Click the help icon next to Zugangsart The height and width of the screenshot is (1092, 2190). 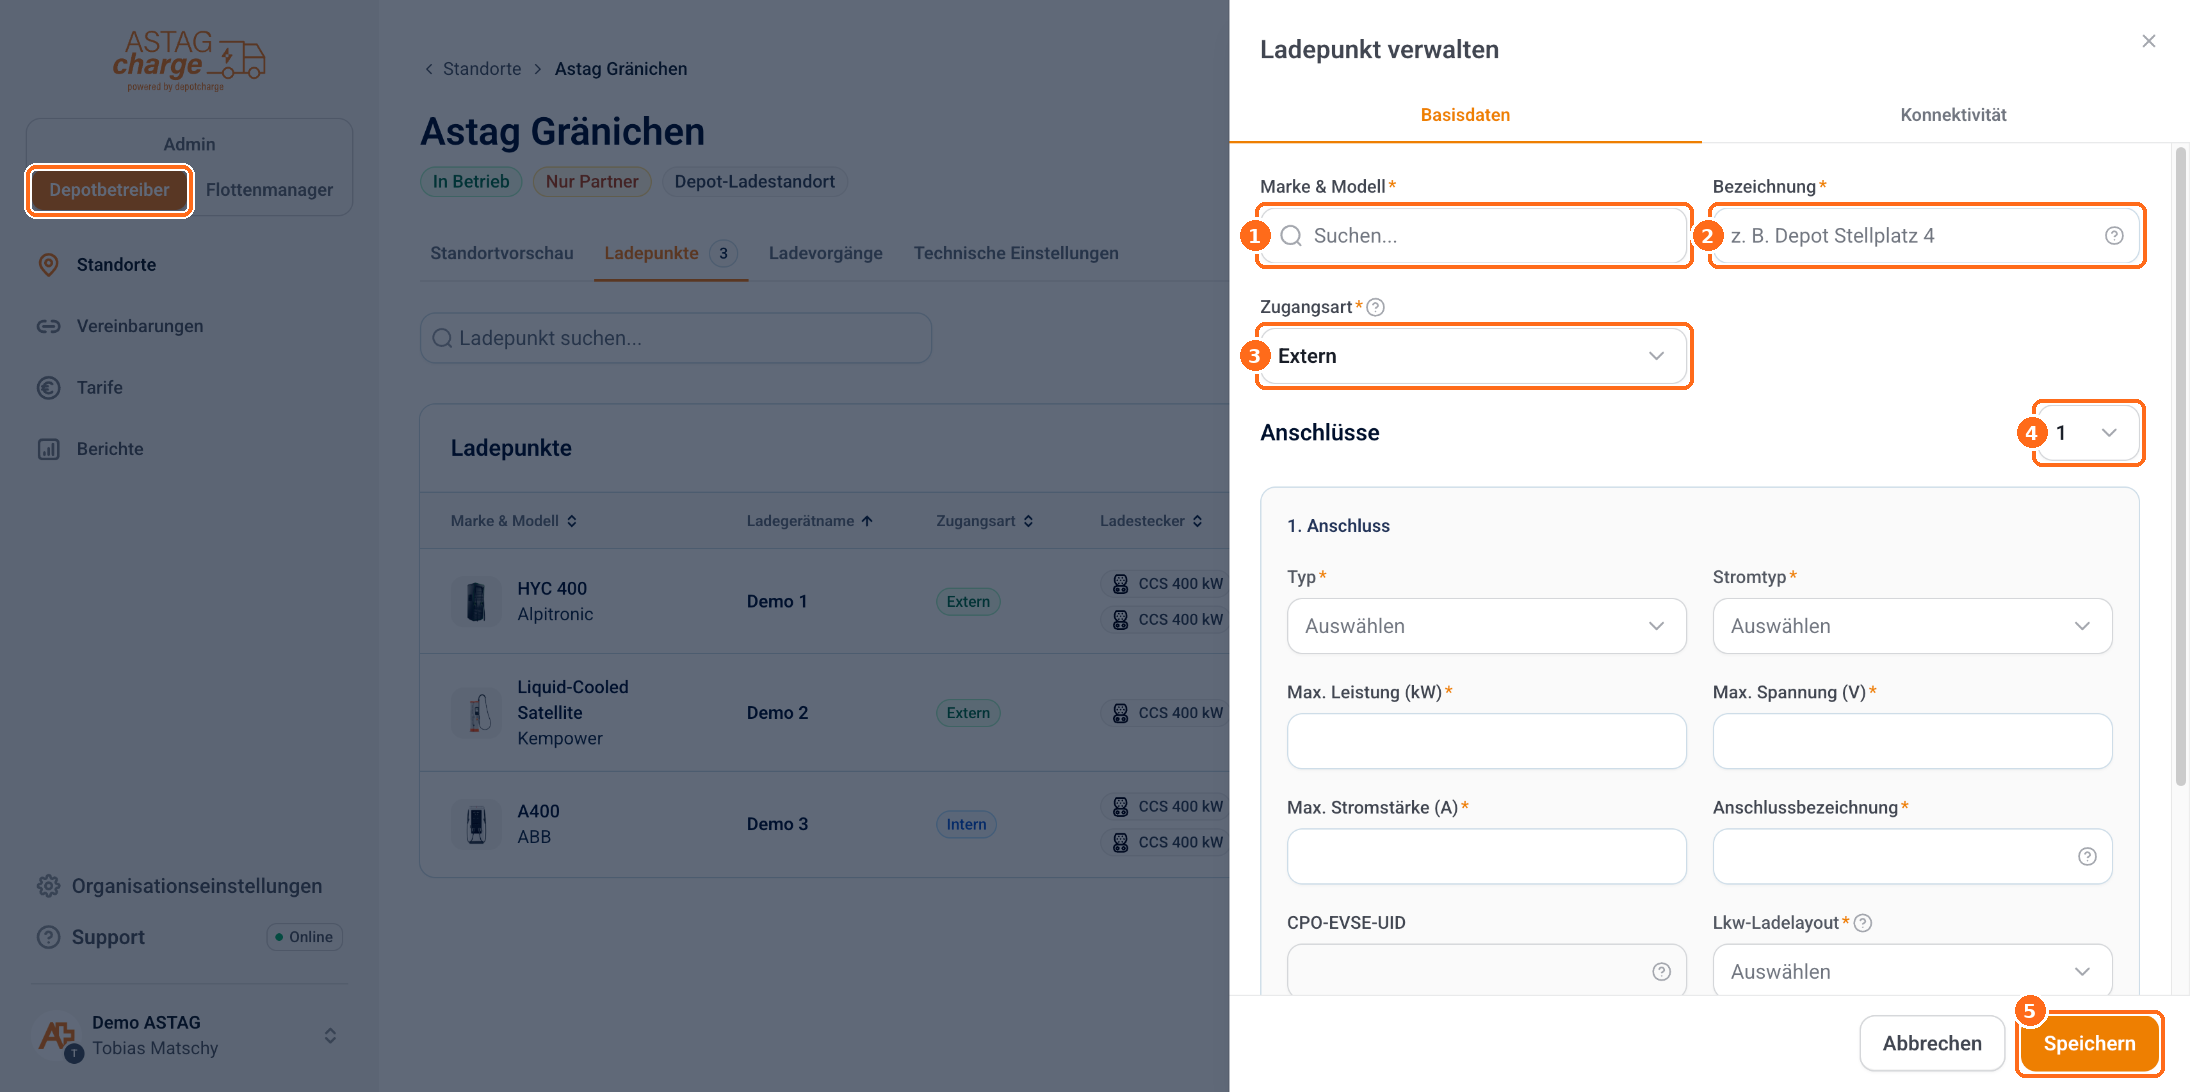pos(1376,307)
